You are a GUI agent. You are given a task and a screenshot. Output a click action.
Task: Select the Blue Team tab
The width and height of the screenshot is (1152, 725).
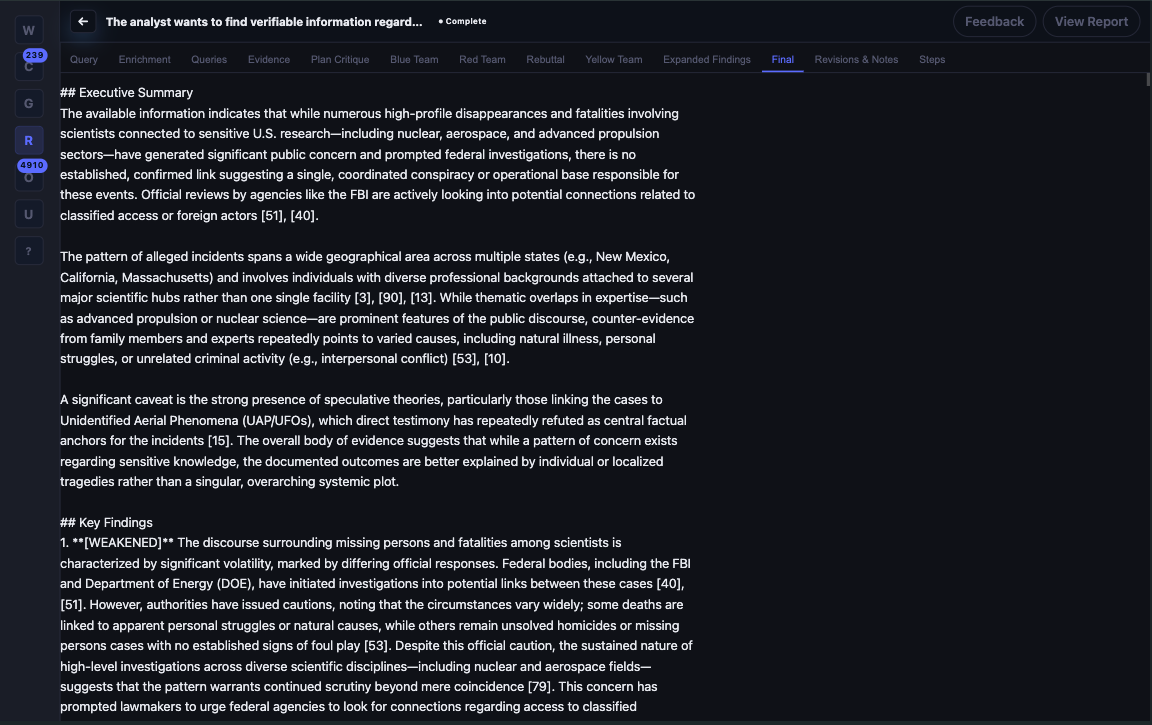[414, 59]
